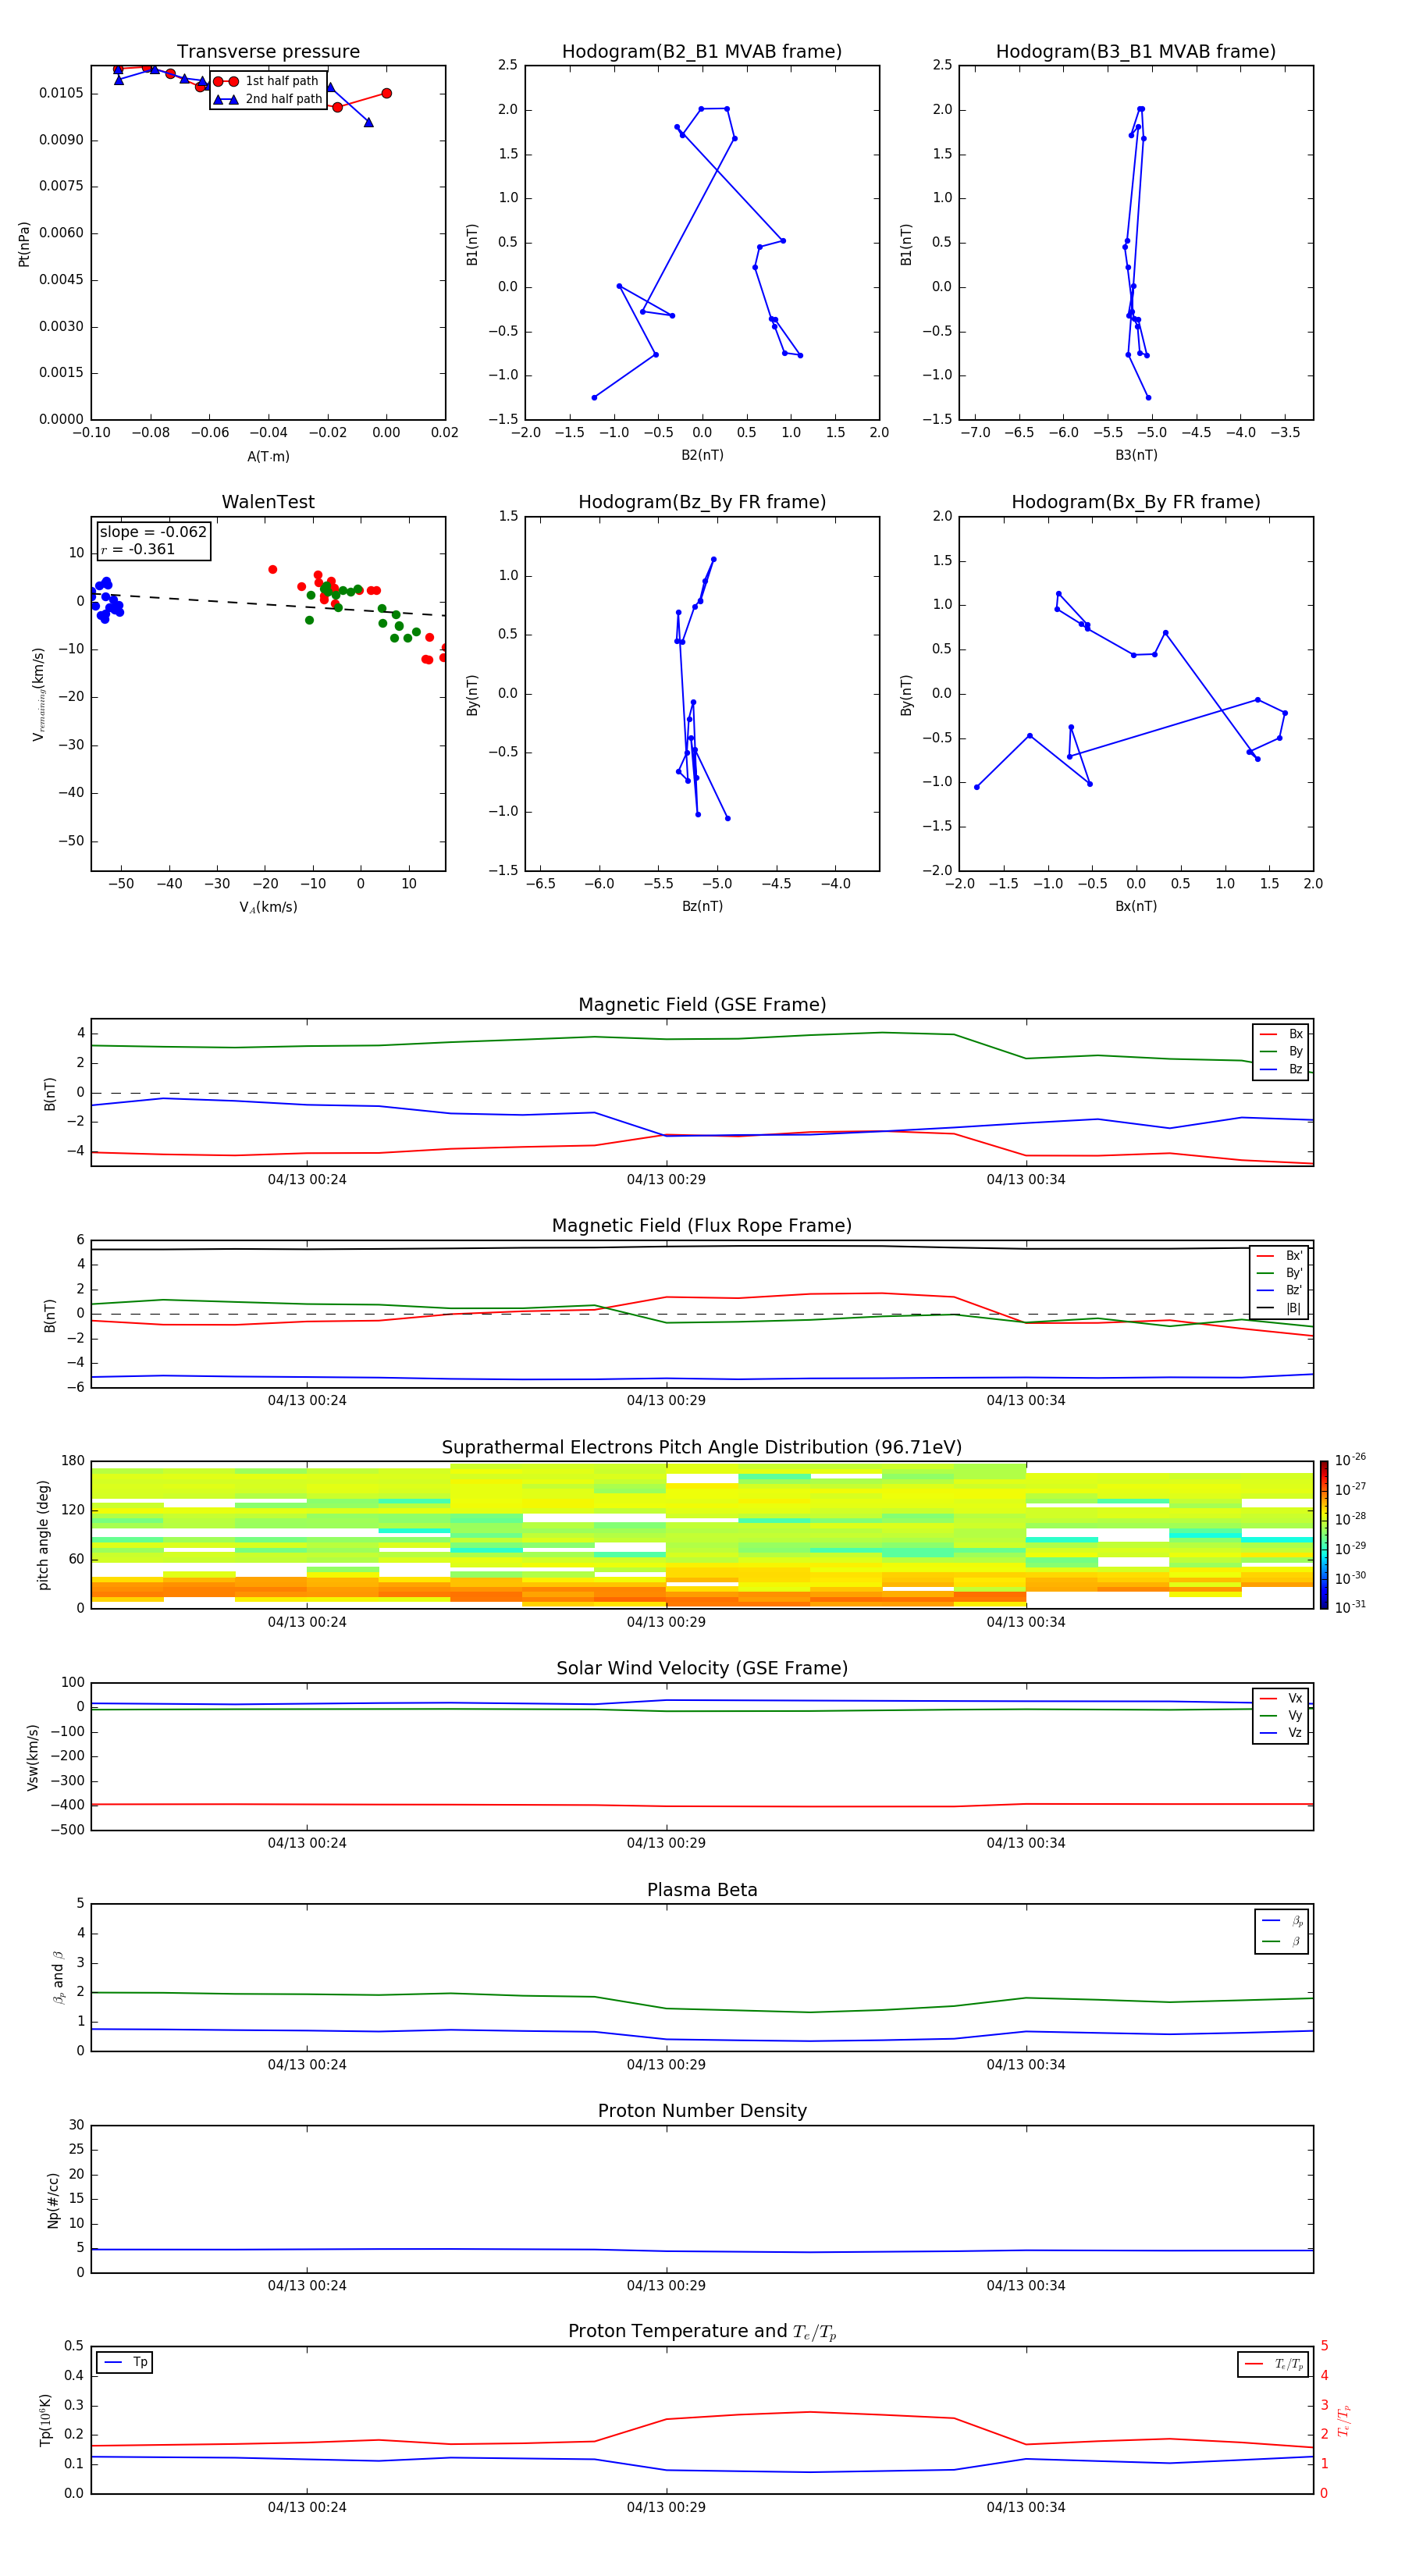Click the 'Solar Wind Velocity (GSE Frame)' title

tap(702, 1668)
